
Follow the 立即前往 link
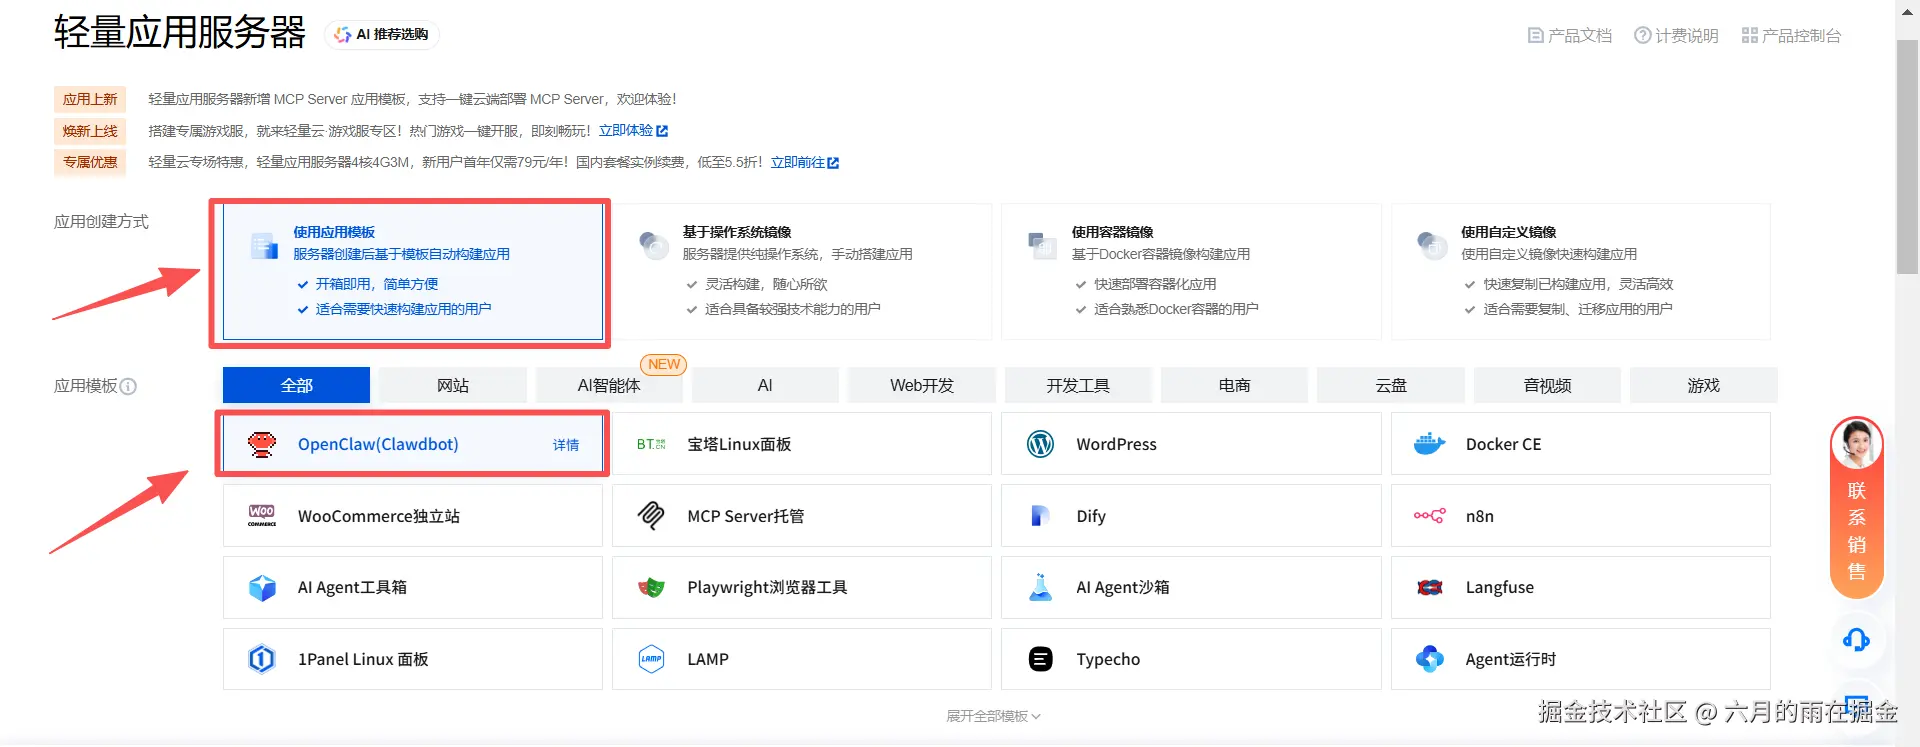[797, 163]
